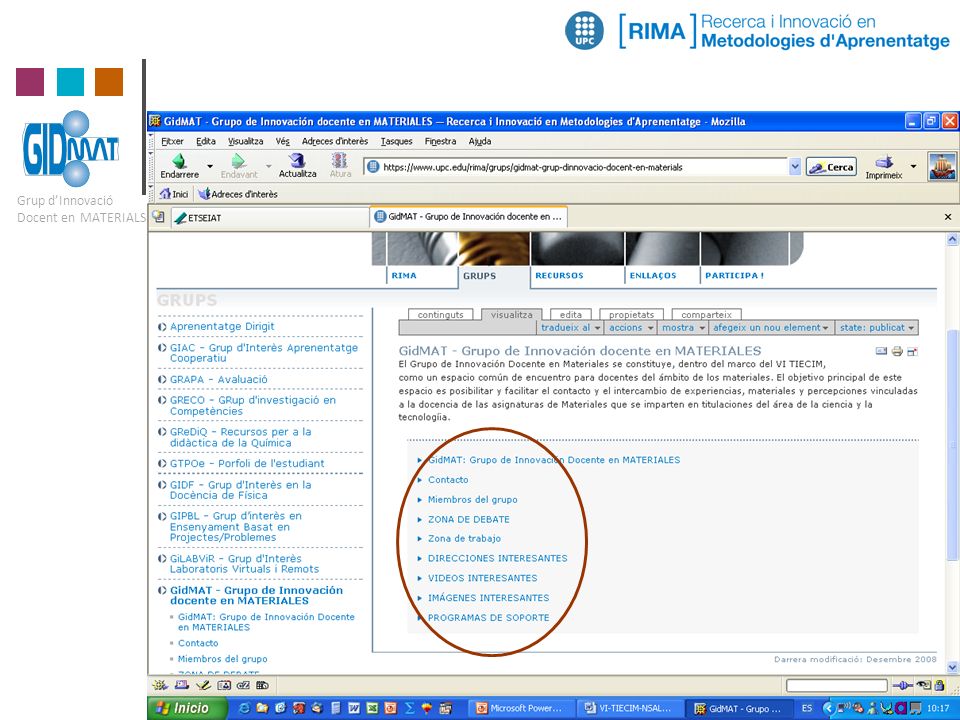Click the ES language indicator in the taskbar

point(807,708)
